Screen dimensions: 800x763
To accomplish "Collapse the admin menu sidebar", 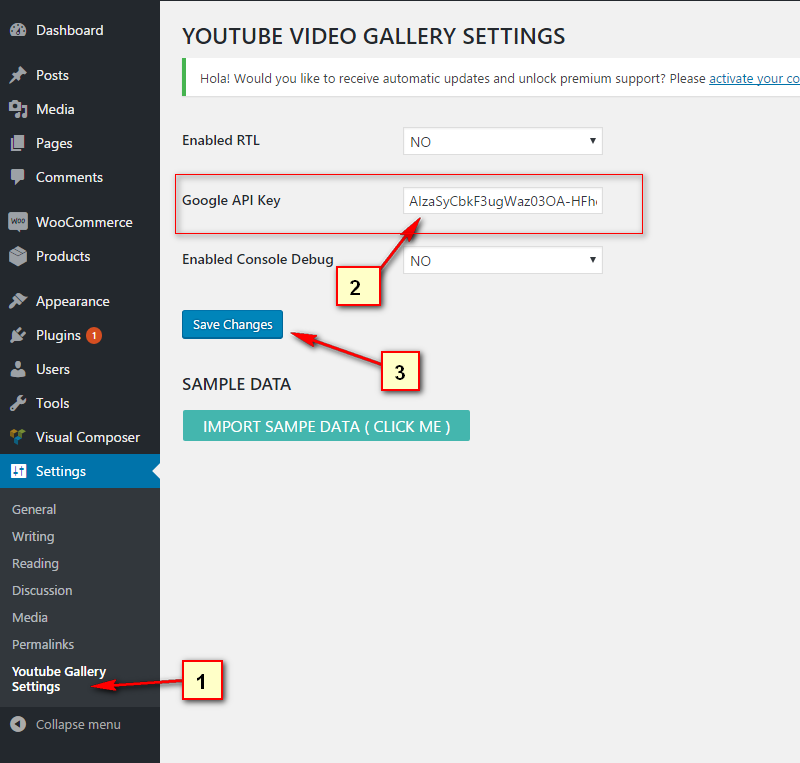I will pos(66,725).
